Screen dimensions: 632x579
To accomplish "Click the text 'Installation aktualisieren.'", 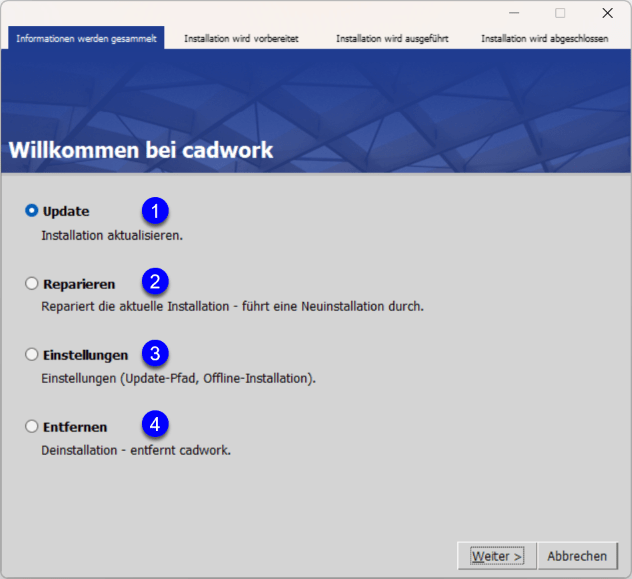I will pos(112,235).
